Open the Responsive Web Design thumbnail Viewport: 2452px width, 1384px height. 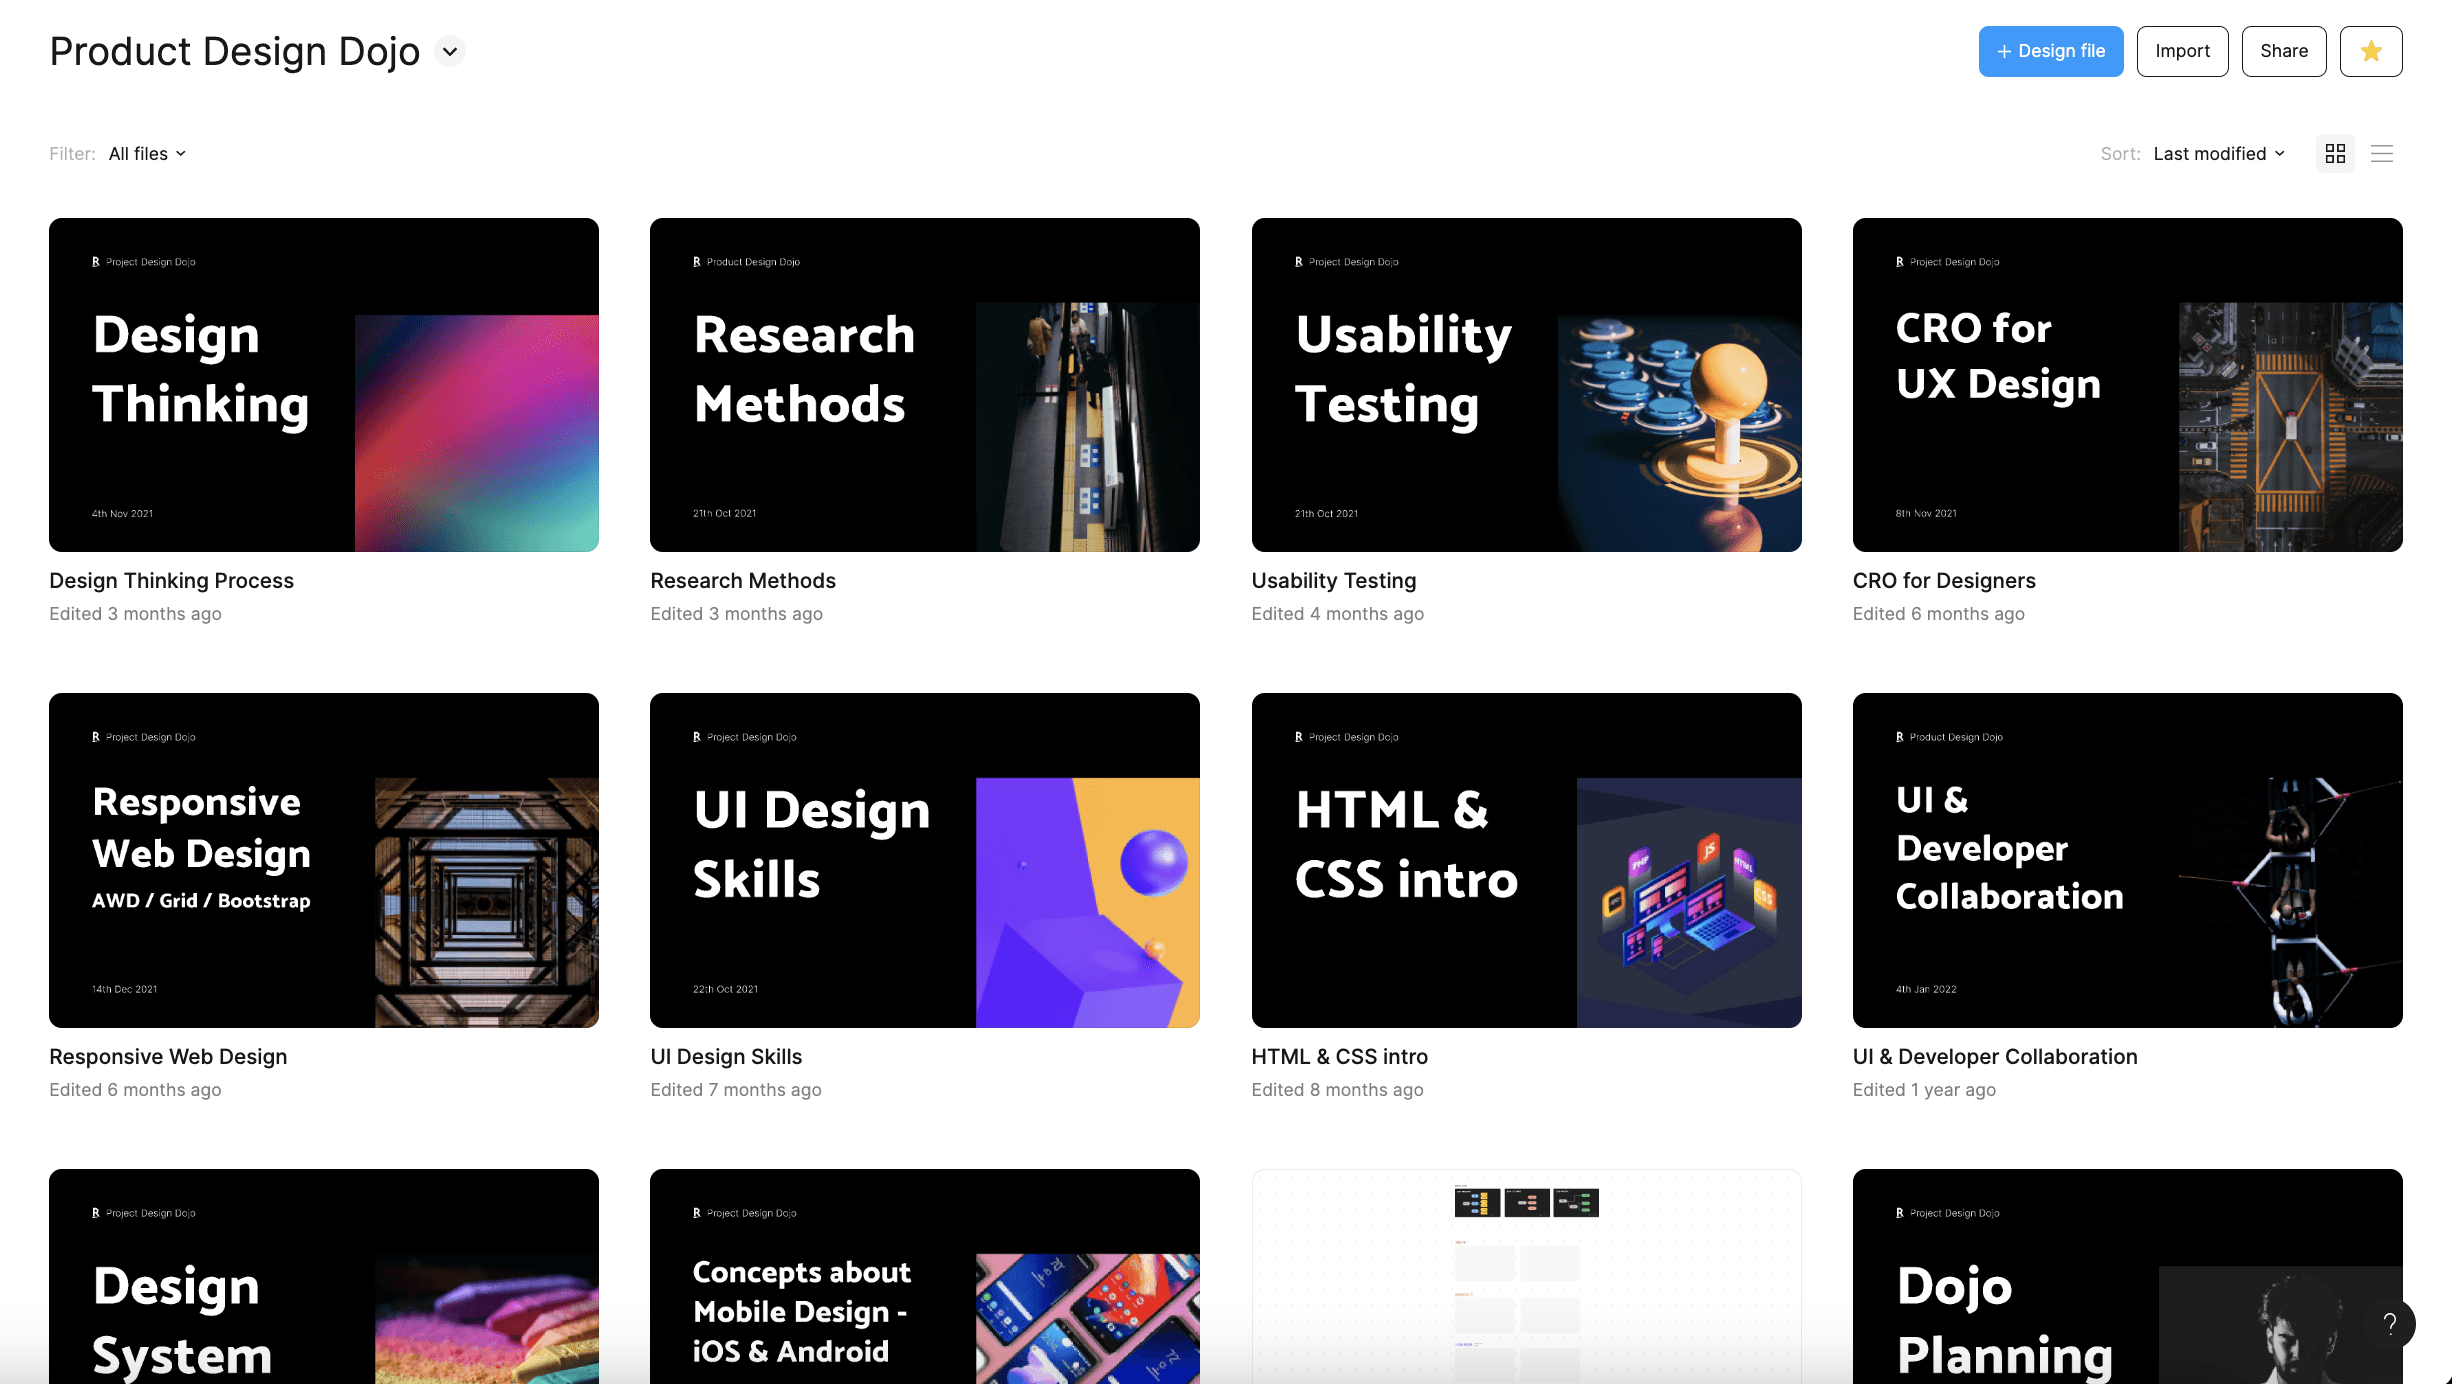(324, 860)
